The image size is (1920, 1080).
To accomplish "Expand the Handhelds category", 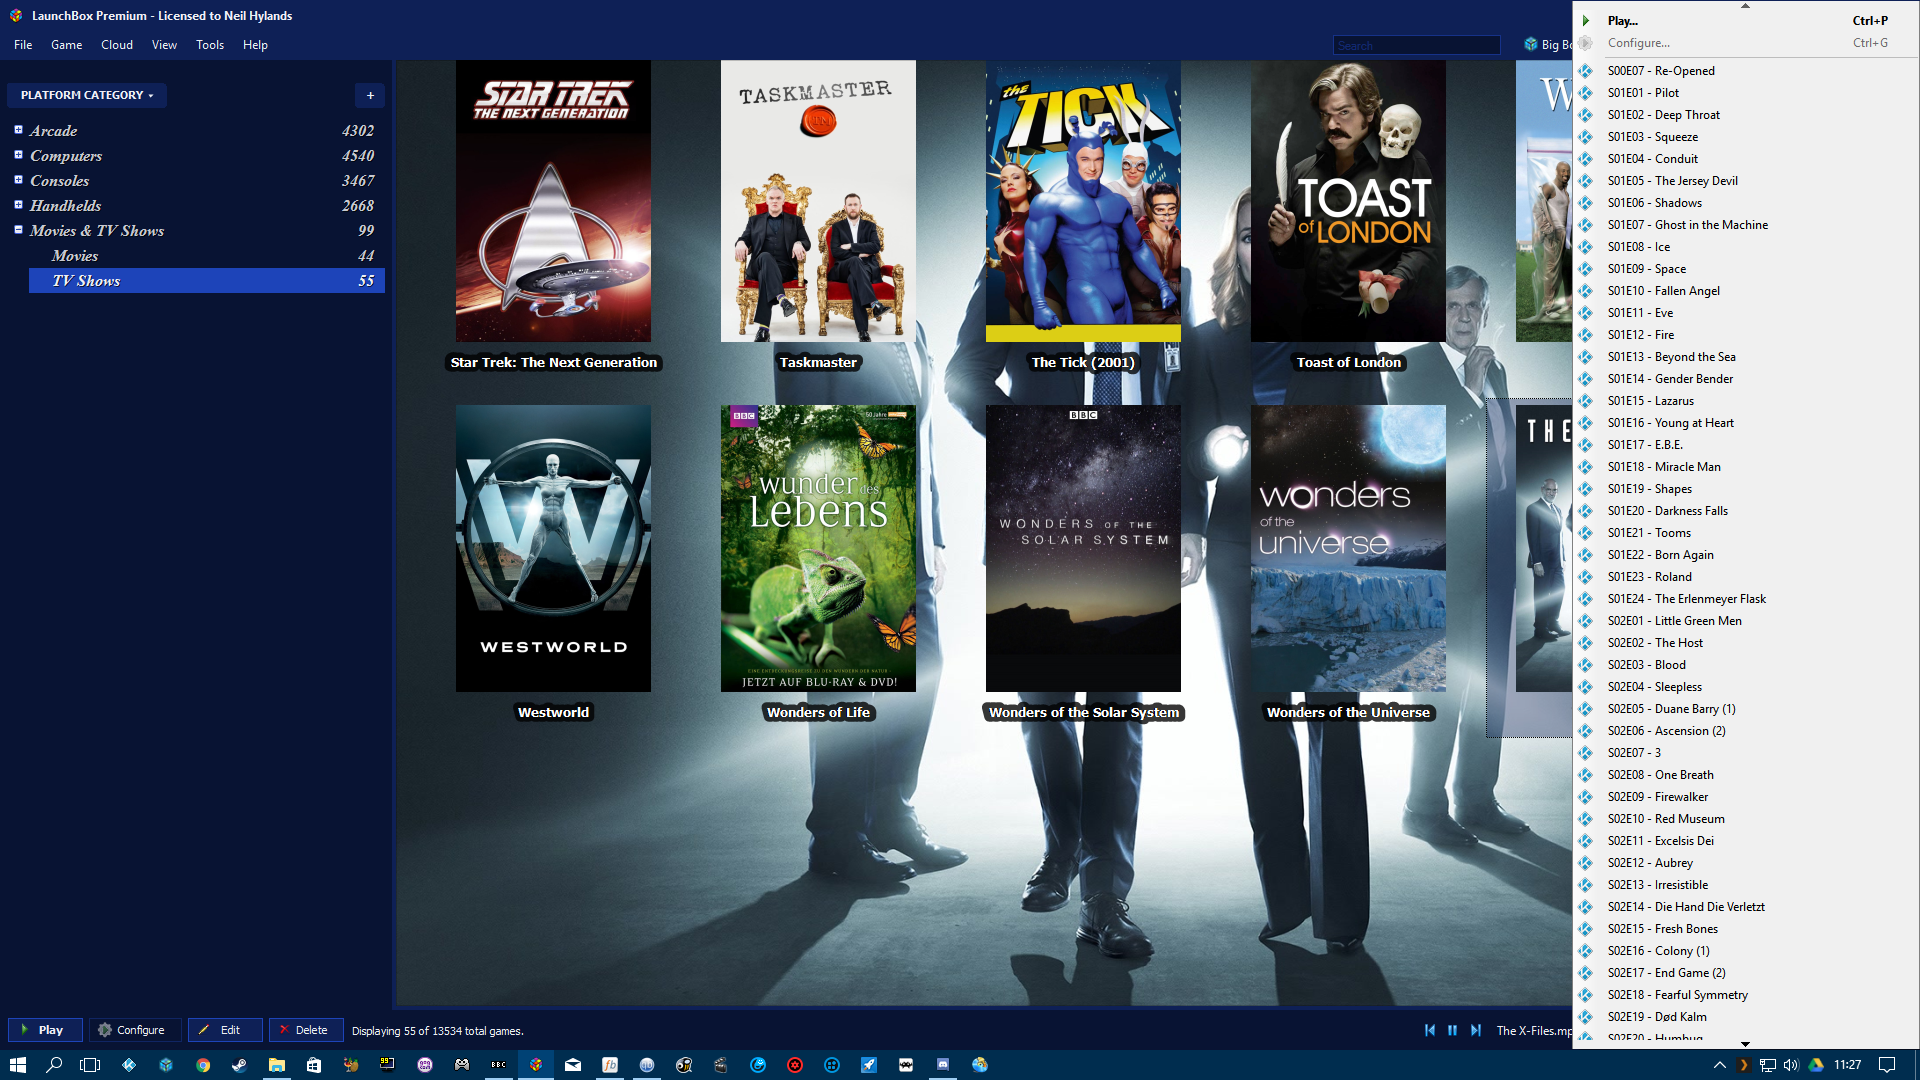I will pyautogui.click(x=18, y=205).
